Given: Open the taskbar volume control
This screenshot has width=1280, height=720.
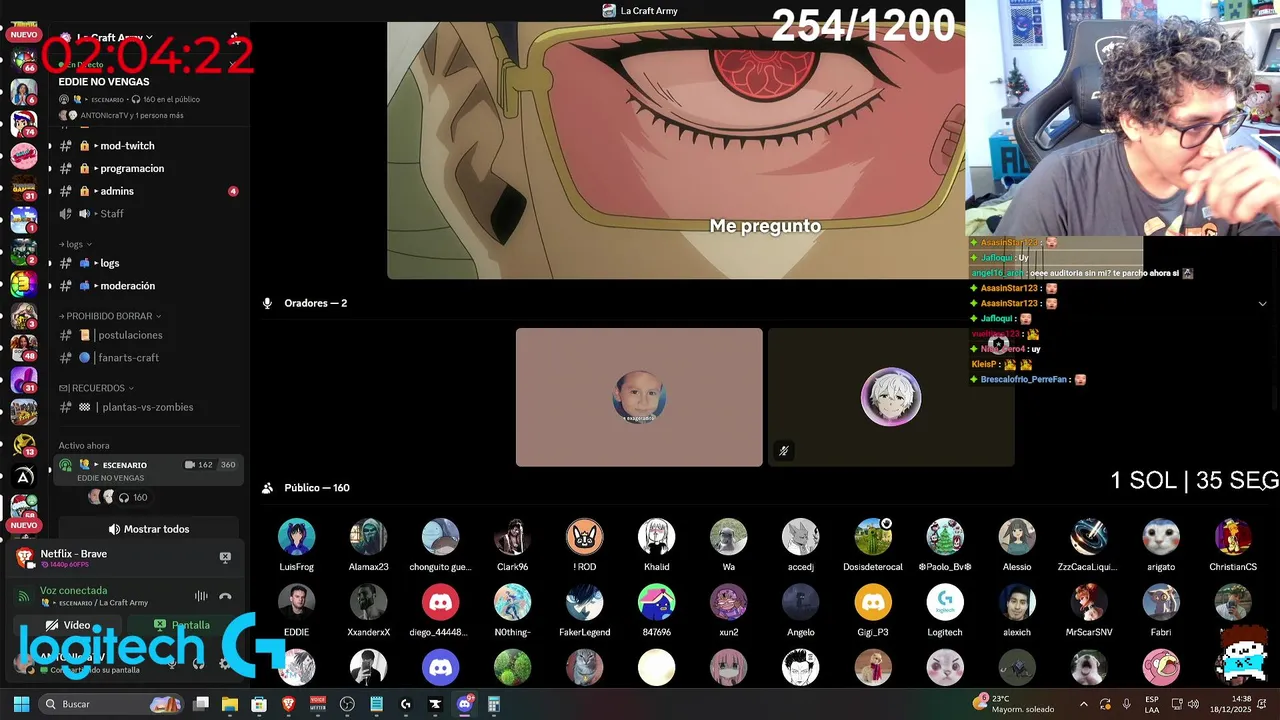Looking at the screenshot, I should pyautogui.click(x=1193, y=704).
